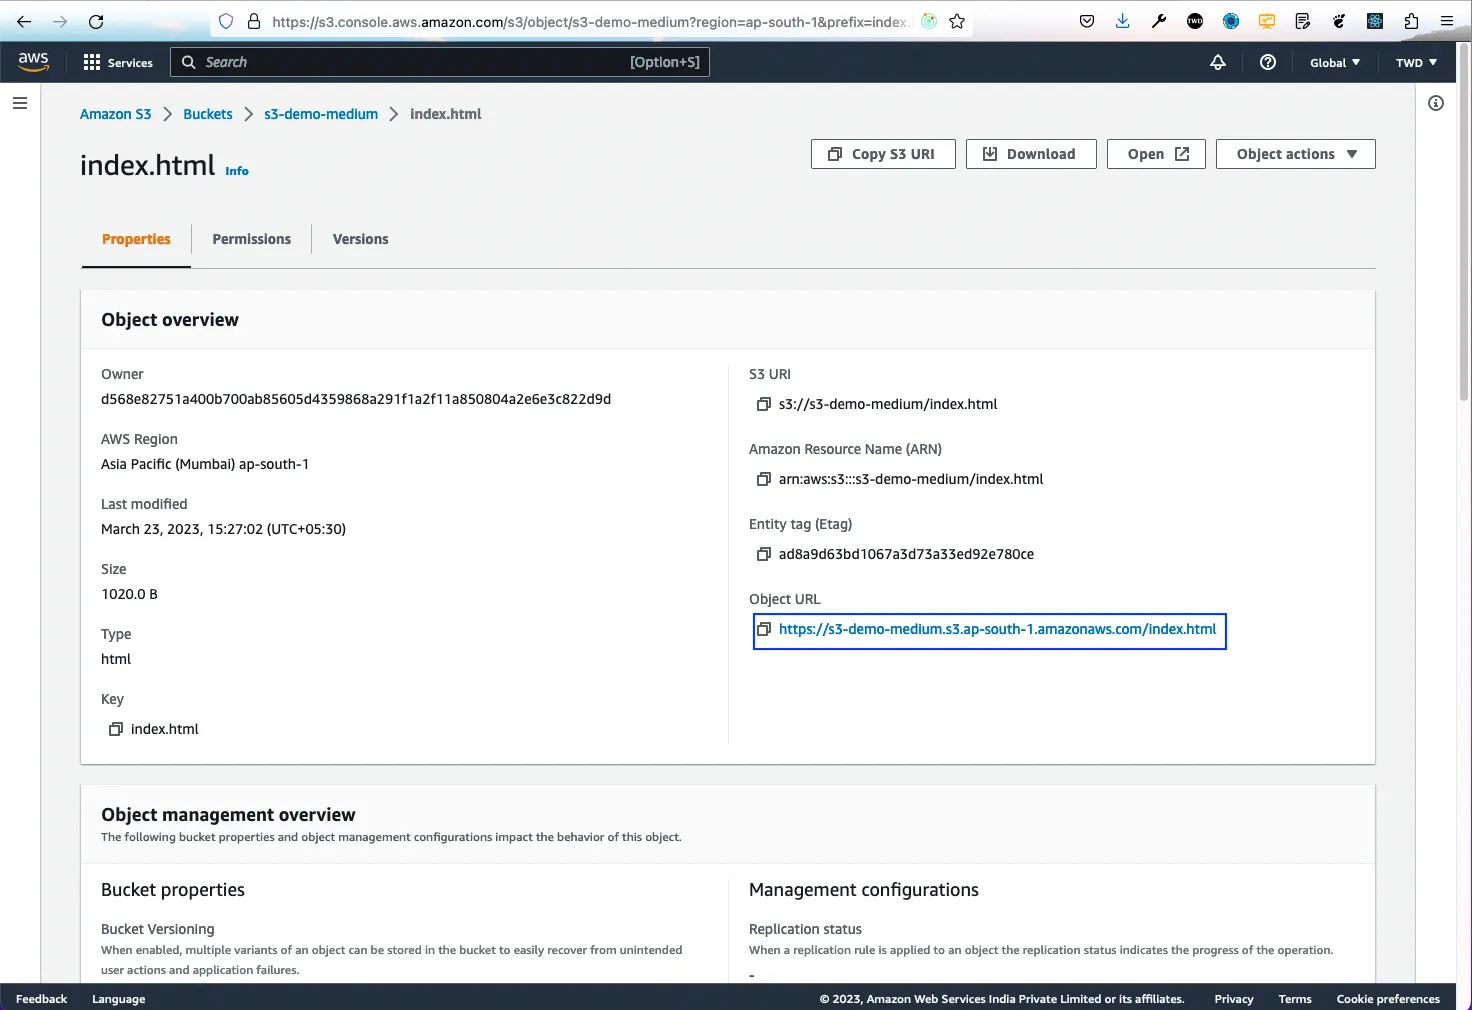This screenshot has width=1472, height=1010.
Task: Select the Entity tag hash value
Action: pos(906,554)
